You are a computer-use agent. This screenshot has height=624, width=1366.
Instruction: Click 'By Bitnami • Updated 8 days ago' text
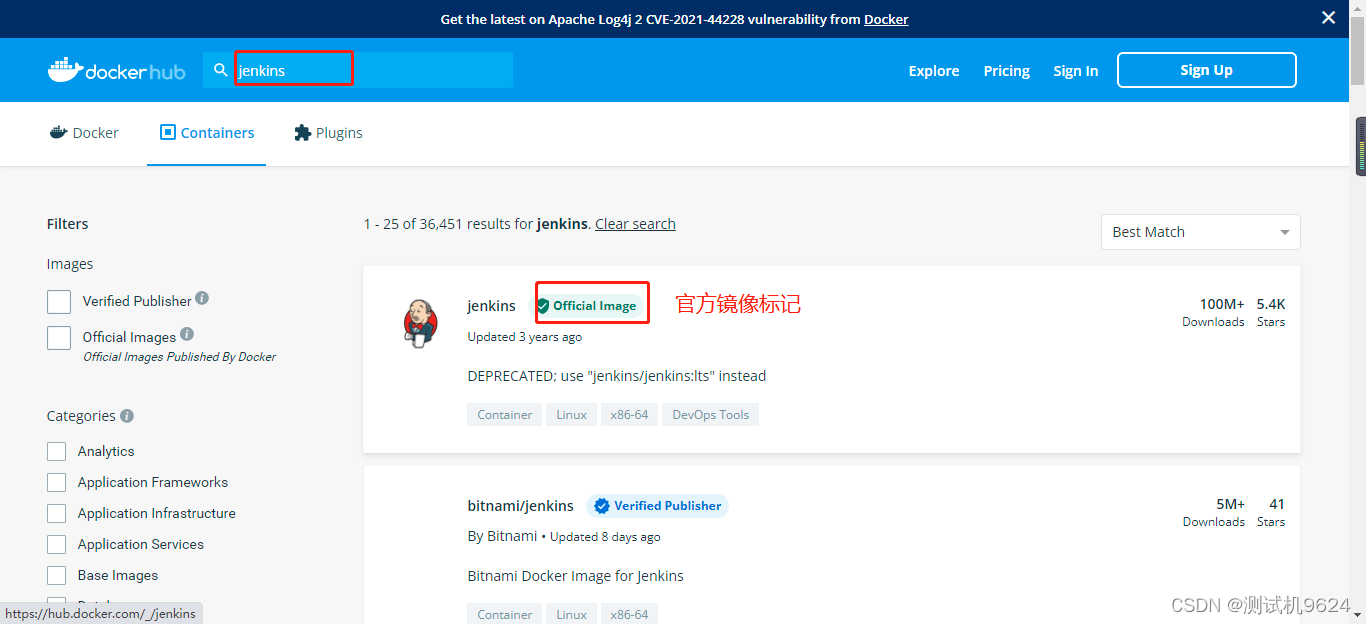point(563,537)
